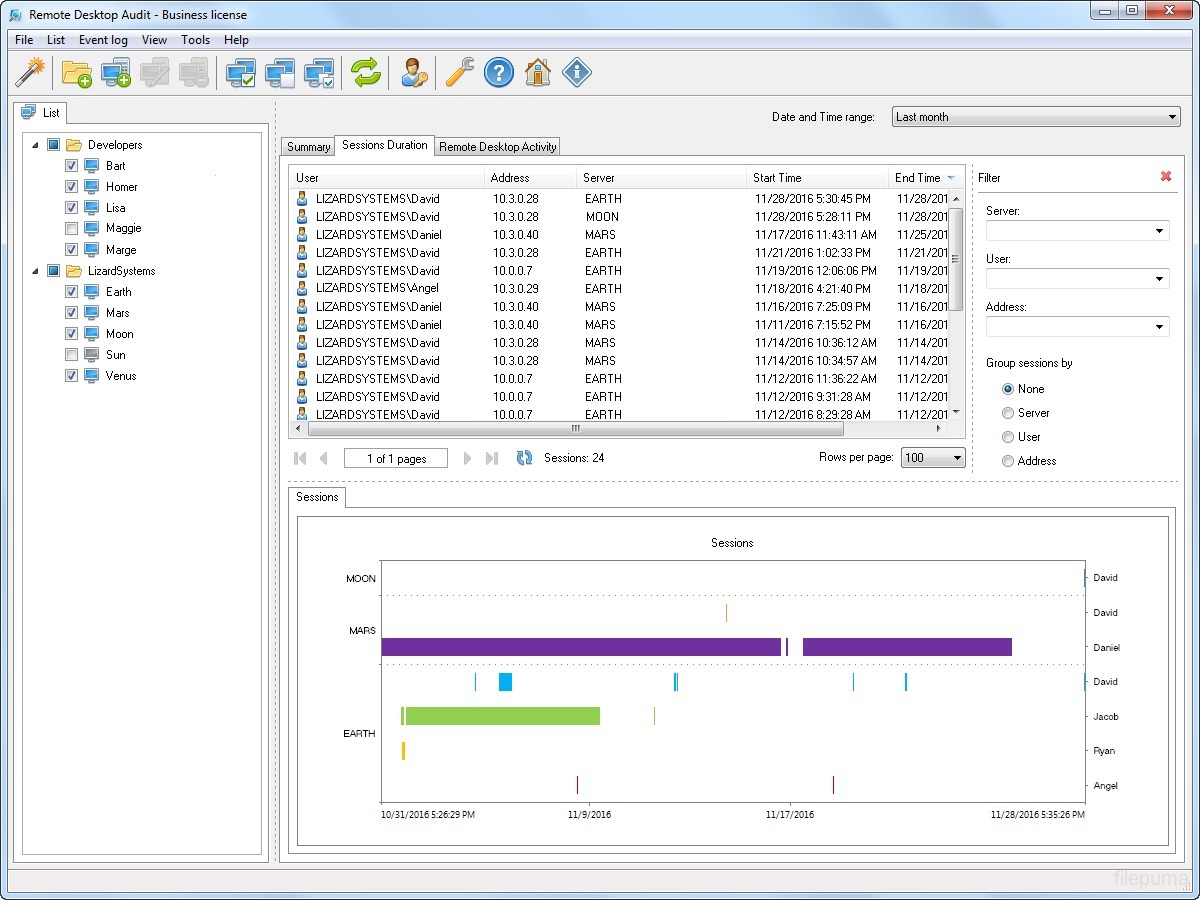This screenshot has width=1200, height=900.
Task: Click the red X to clear the filter
Action: click(x=1165, y=176)
